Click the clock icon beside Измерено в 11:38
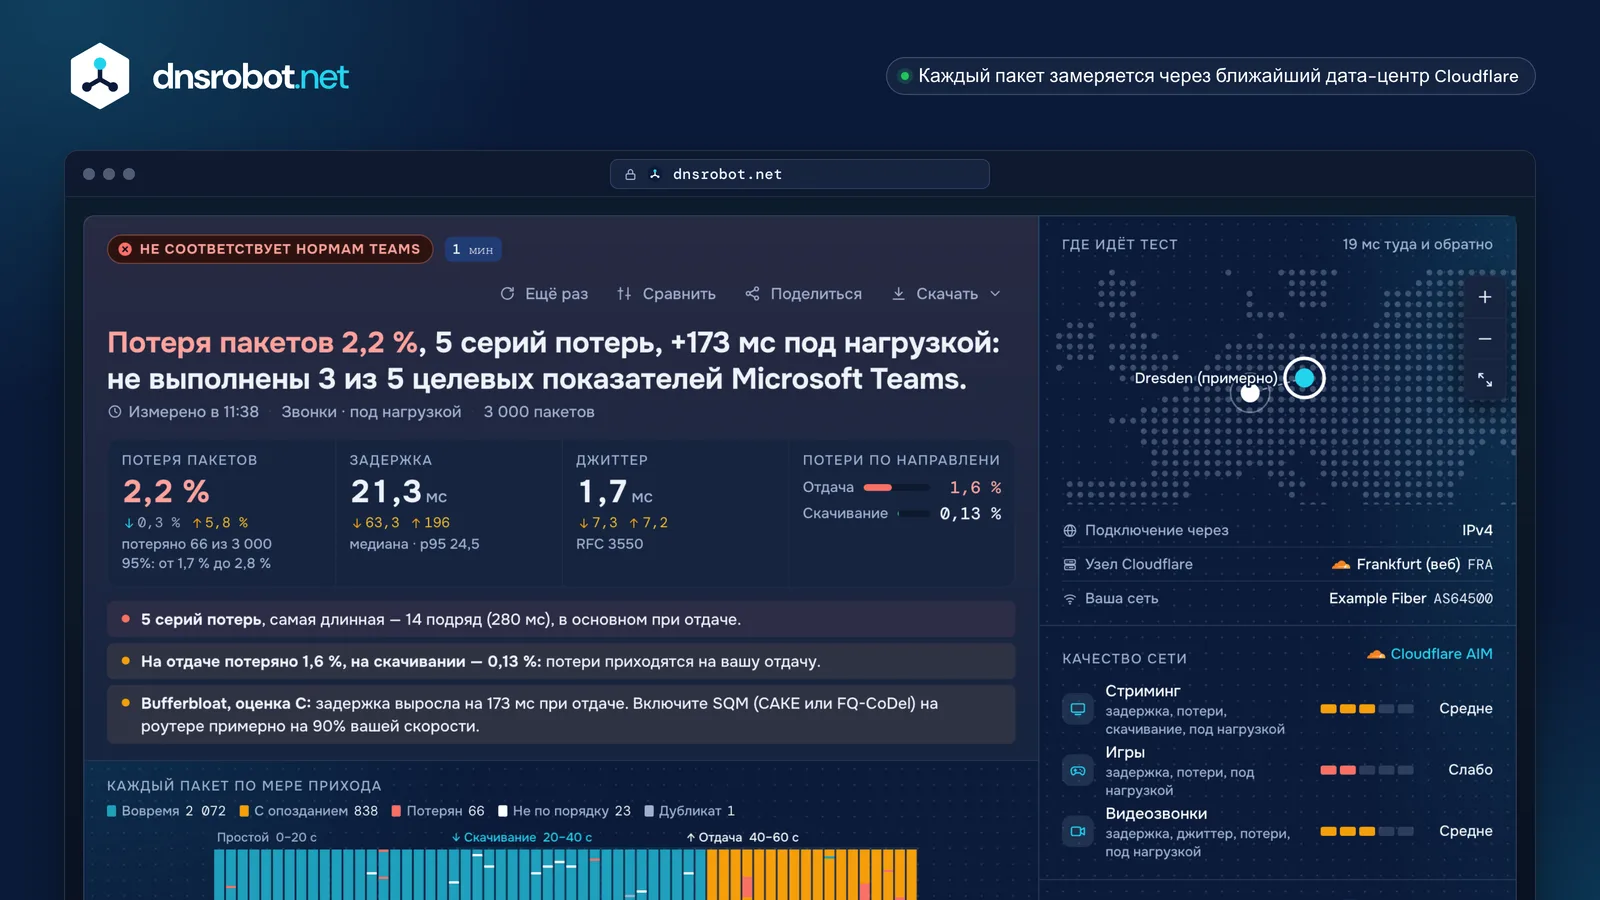The image size is (1600, 900). pyautogui.click(x=115, y=412)
